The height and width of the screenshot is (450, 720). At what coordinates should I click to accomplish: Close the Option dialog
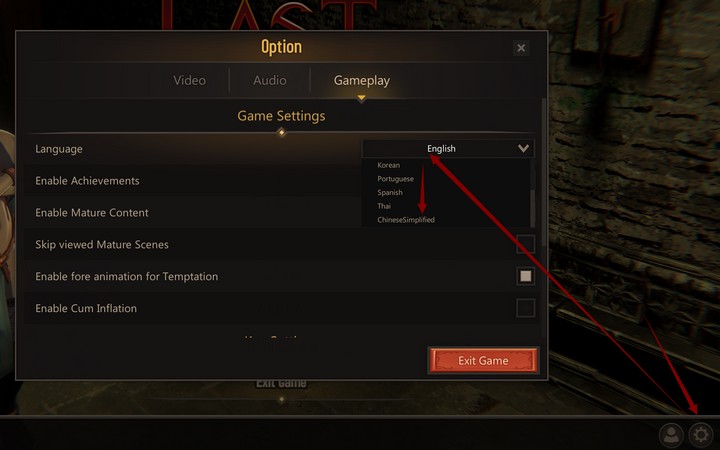pos(521,48)
